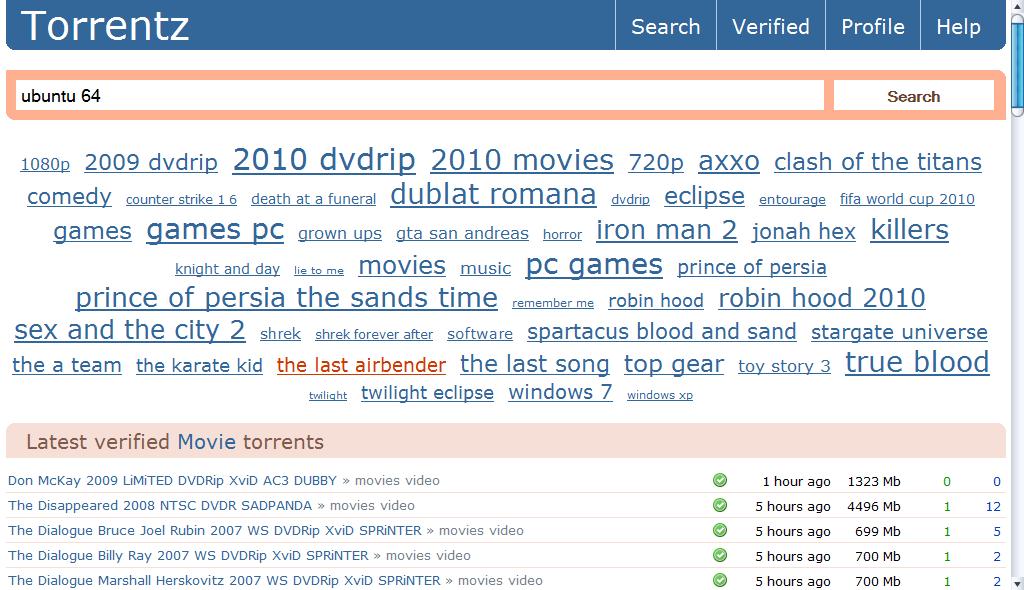Screen dimensions: 1024x590
Task: Click the 'comedy' tag
Action: point(69,197)
